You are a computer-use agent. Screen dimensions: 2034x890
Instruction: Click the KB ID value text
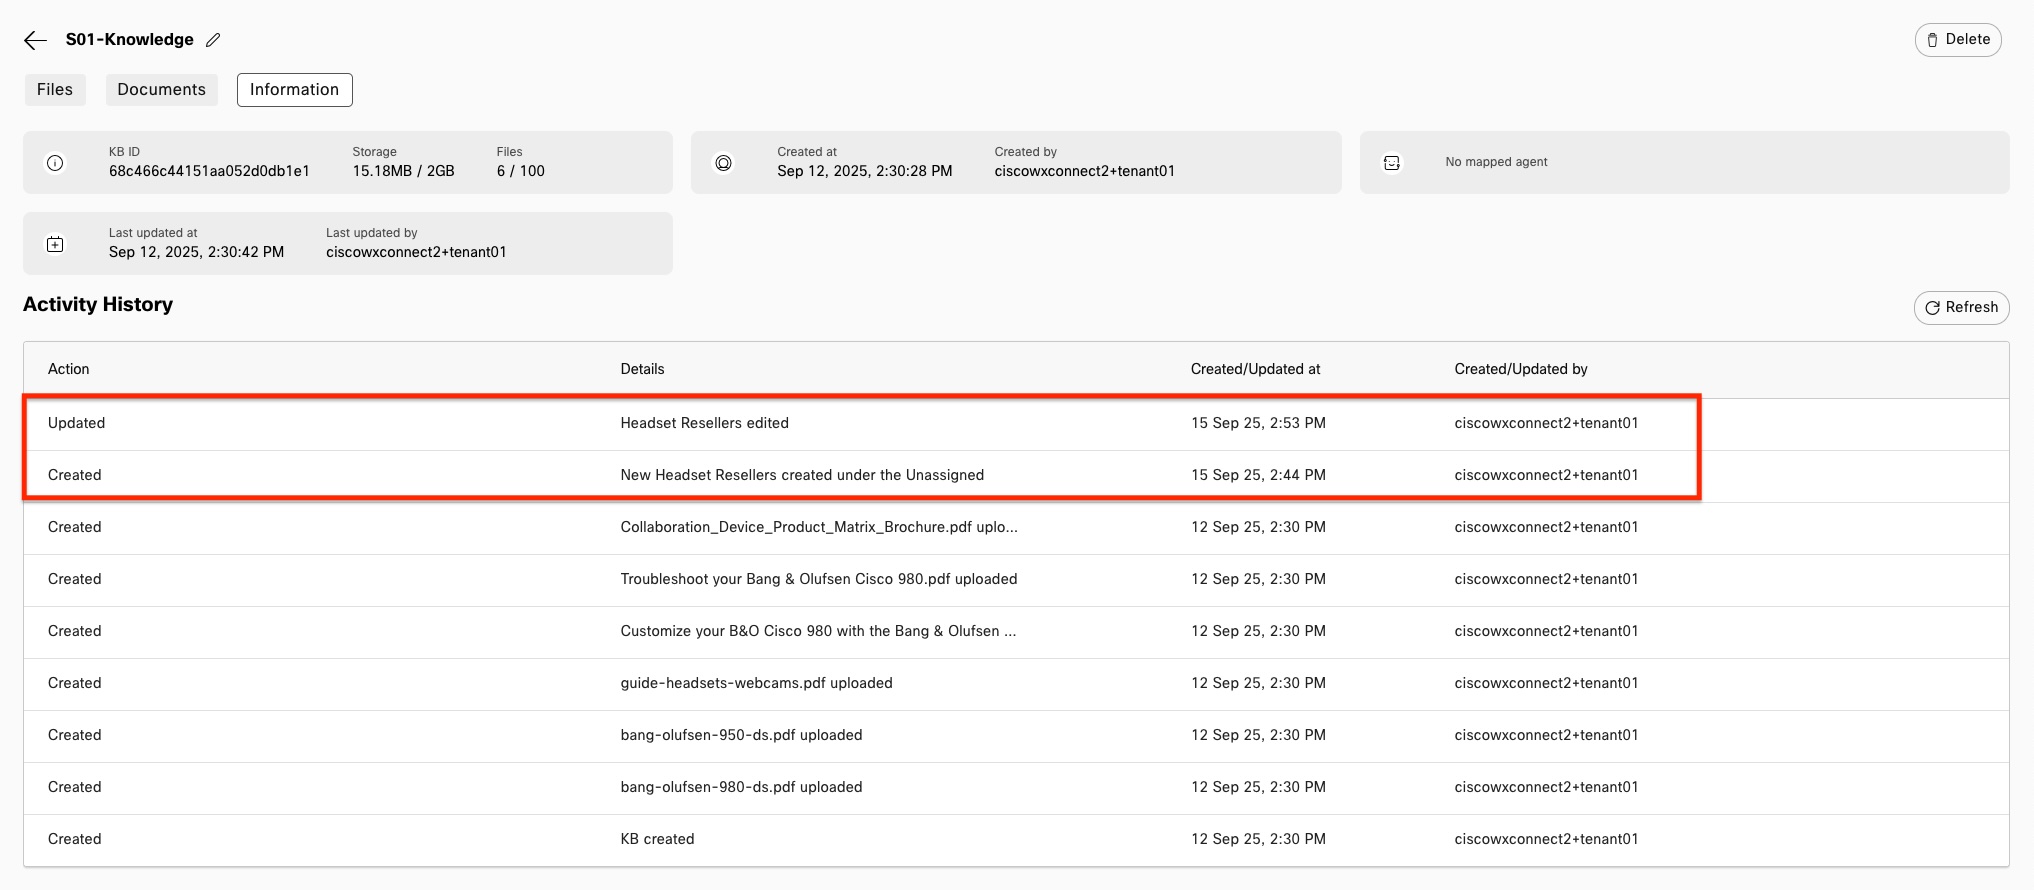click(209, 171)
